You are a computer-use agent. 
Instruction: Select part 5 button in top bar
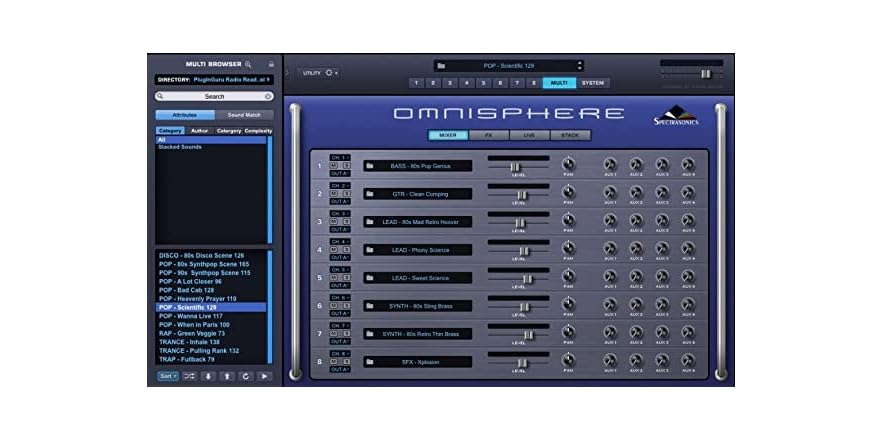(x=484, y=83)
